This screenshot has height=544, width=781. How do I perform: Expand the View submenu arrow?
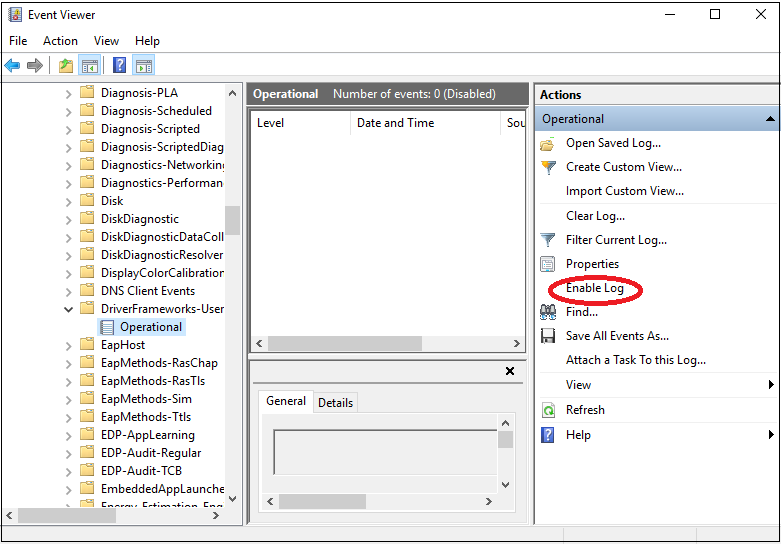click(x=770, y=385)
